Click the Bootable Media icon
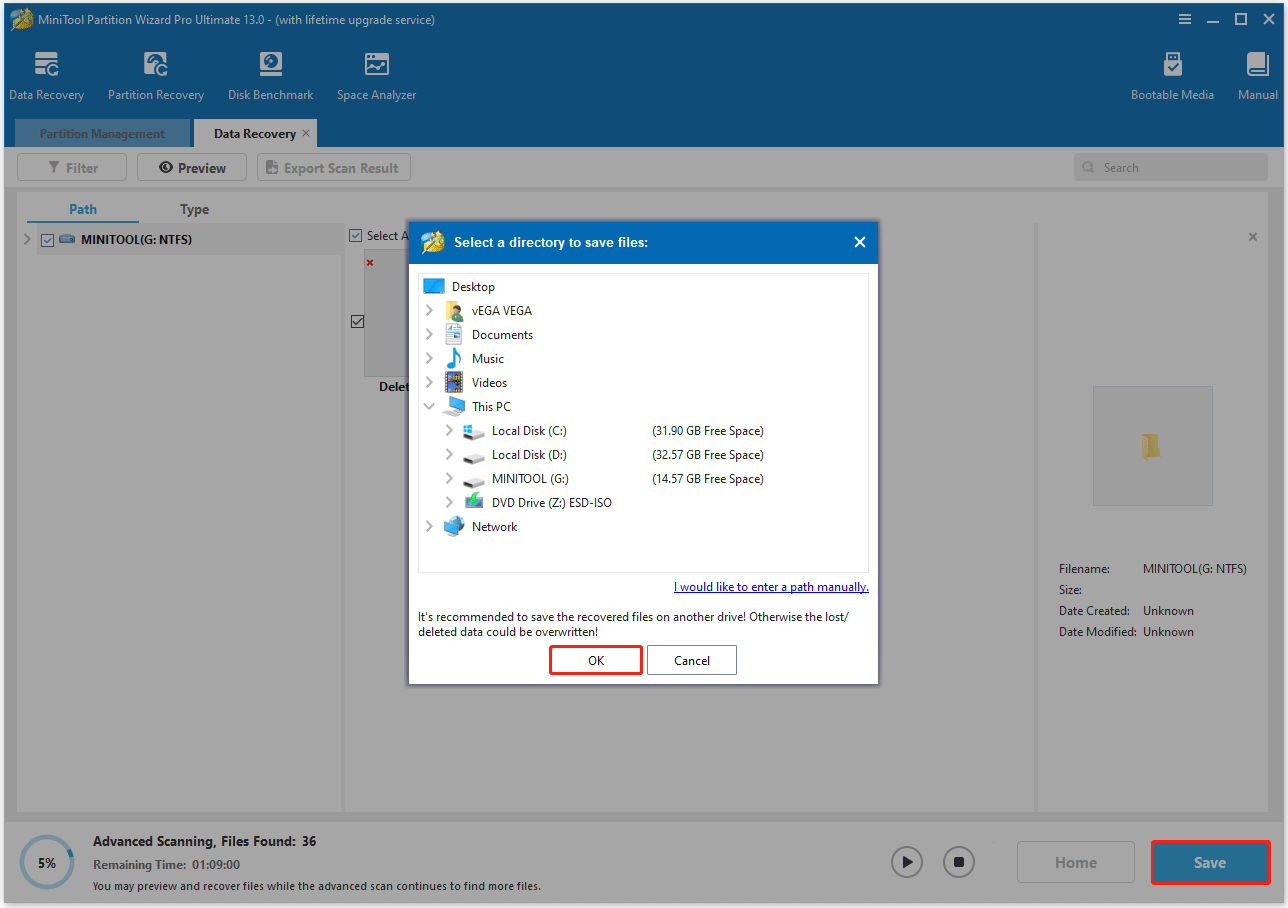The image size is (1288, 908). pos(1172,66)
